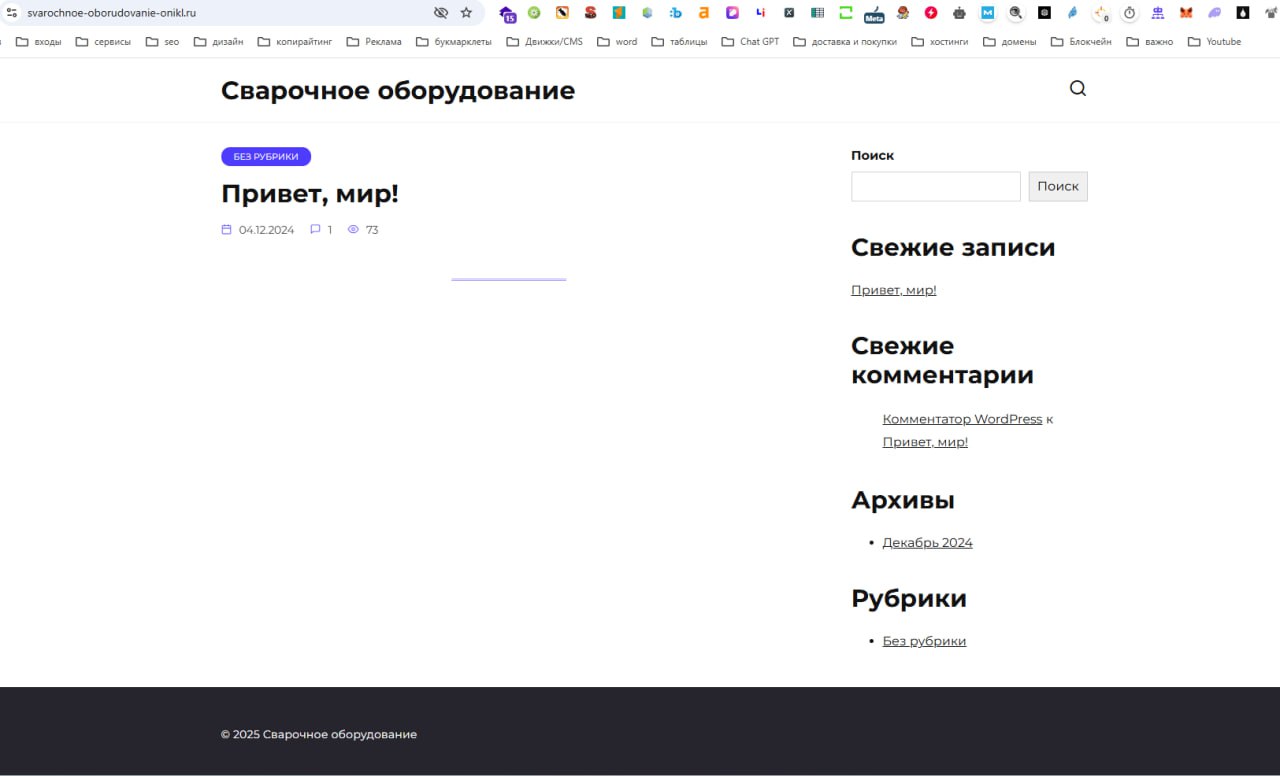Click the stopwatch timer extension icon
Viewport: 1280px width, 776px height.
point(1129,12)
